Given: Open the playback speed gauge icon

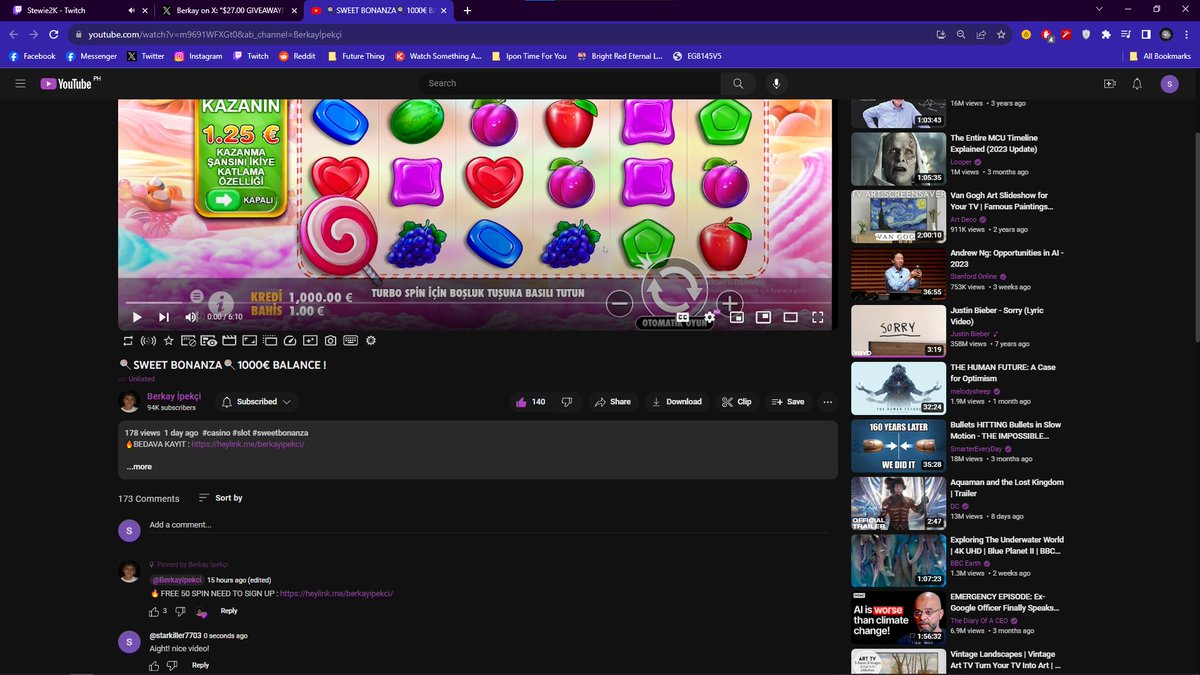Looking at the screenshot, I should (290, 341).
